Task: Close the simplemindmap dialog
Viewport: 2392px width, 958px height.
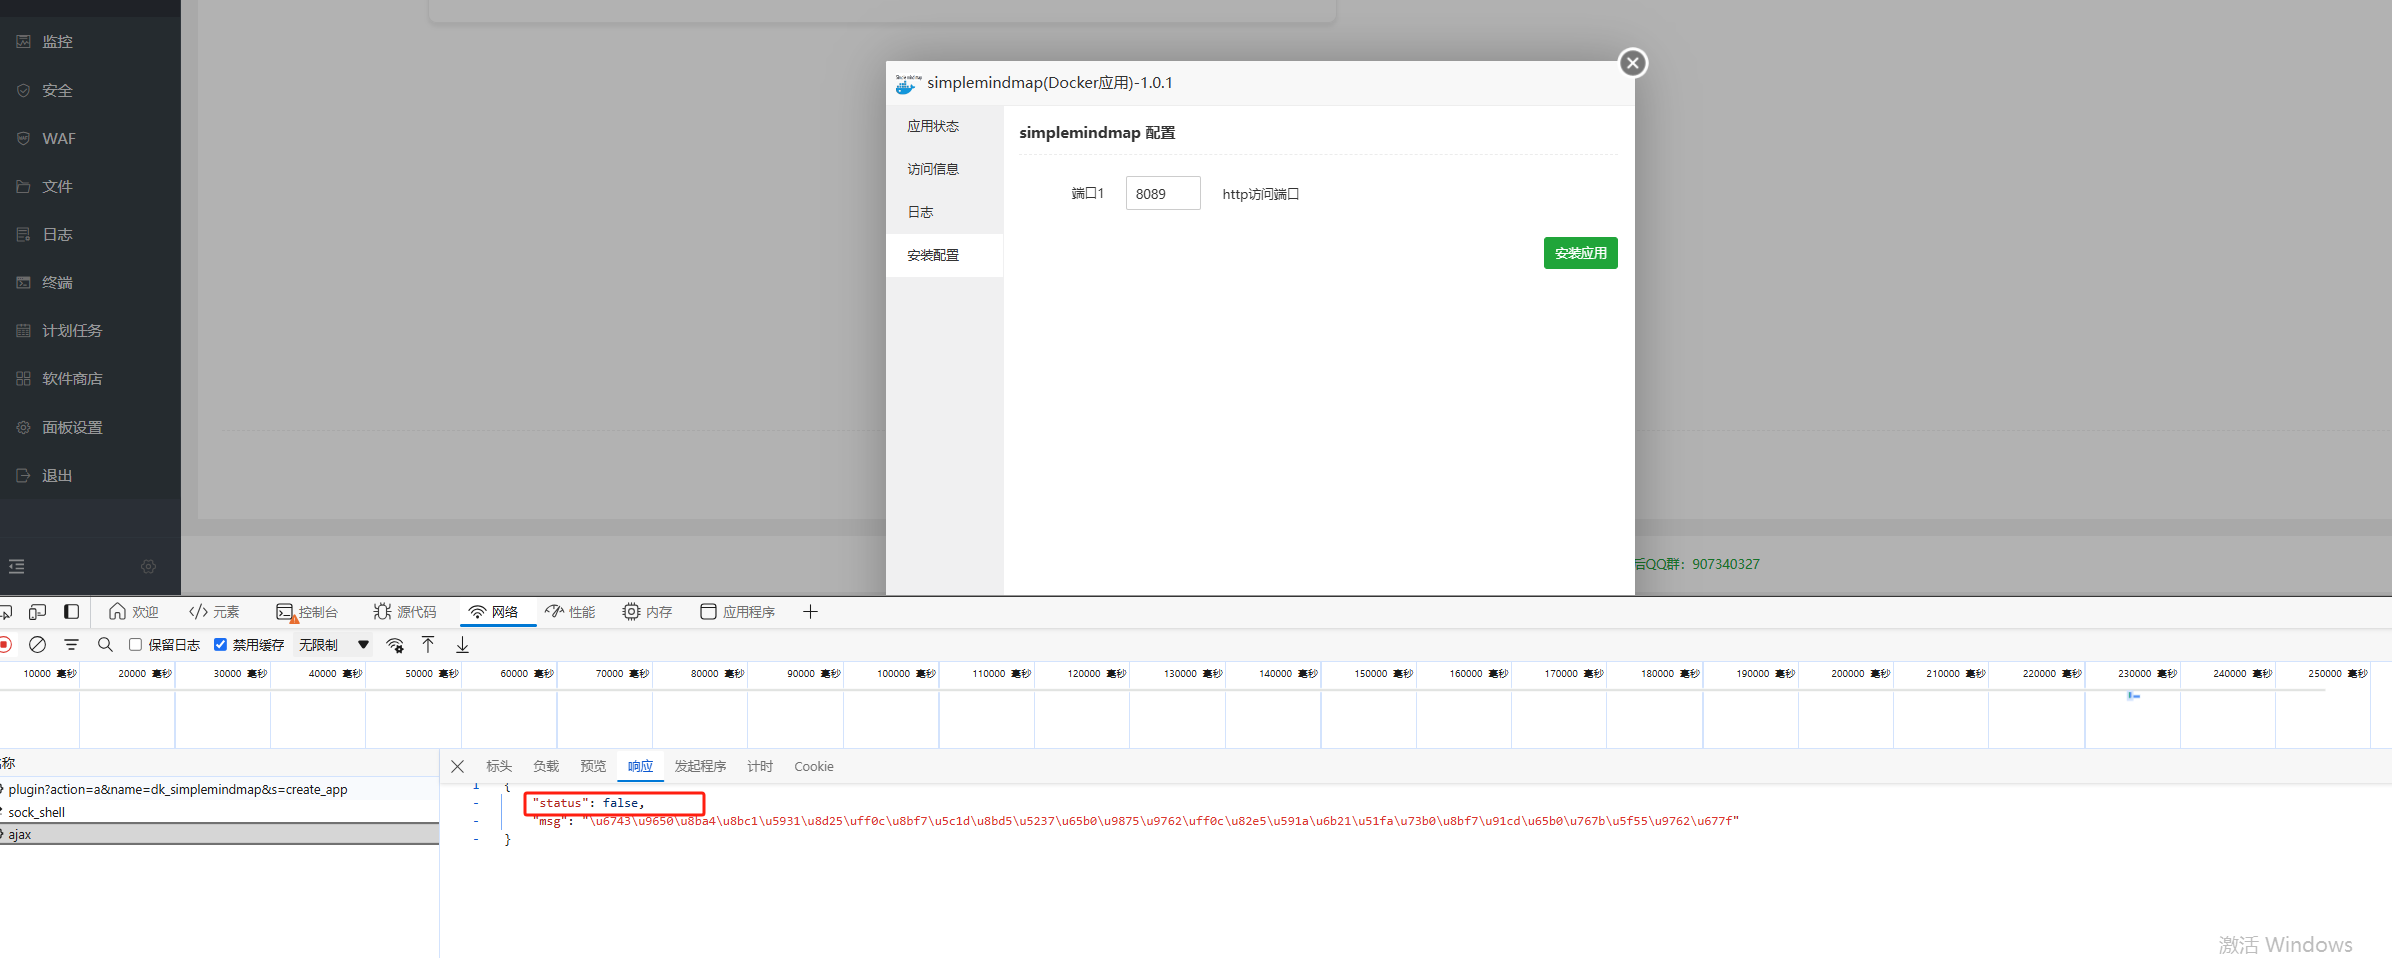Action: tap(1633, 63)
